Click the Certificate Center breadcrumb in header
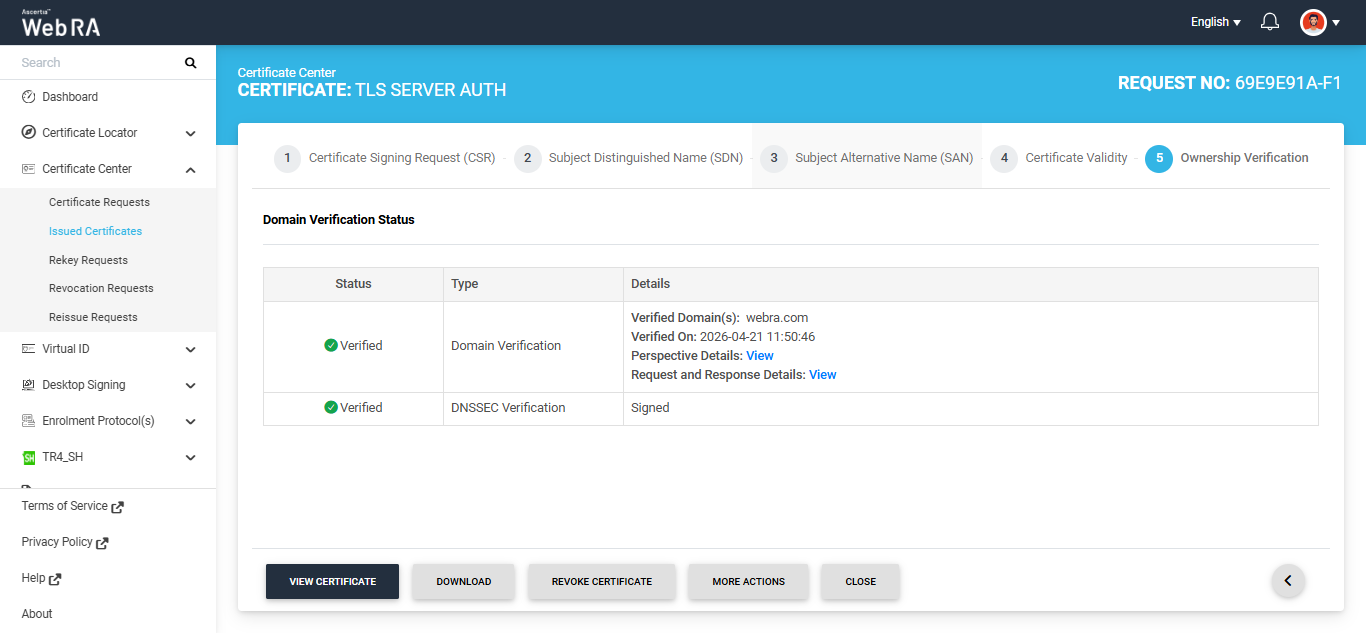The height and width of the screenshot is (633, 1366). [x=287, y=73]
